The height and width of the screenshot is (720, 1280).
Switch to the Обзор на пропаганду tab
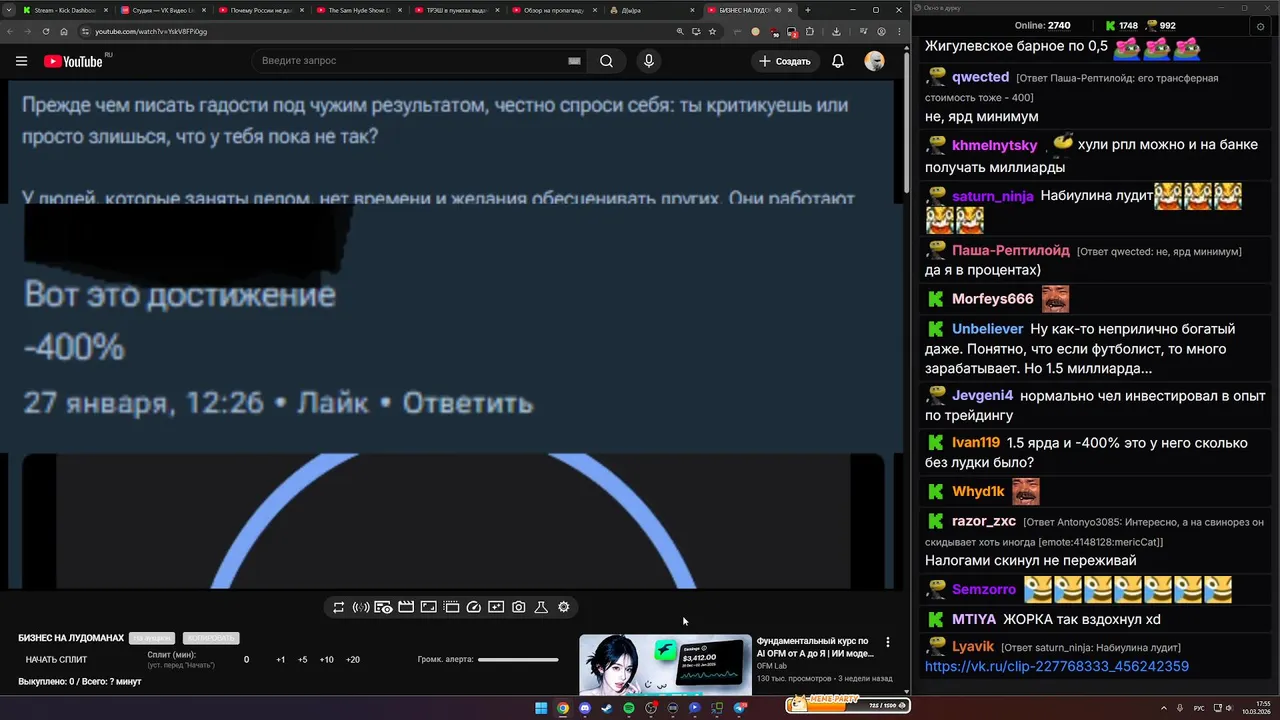coord(554,10)
